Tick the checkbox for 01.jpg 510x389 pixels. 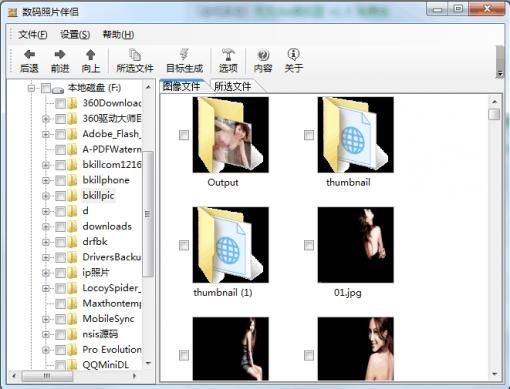coord(309,245)
